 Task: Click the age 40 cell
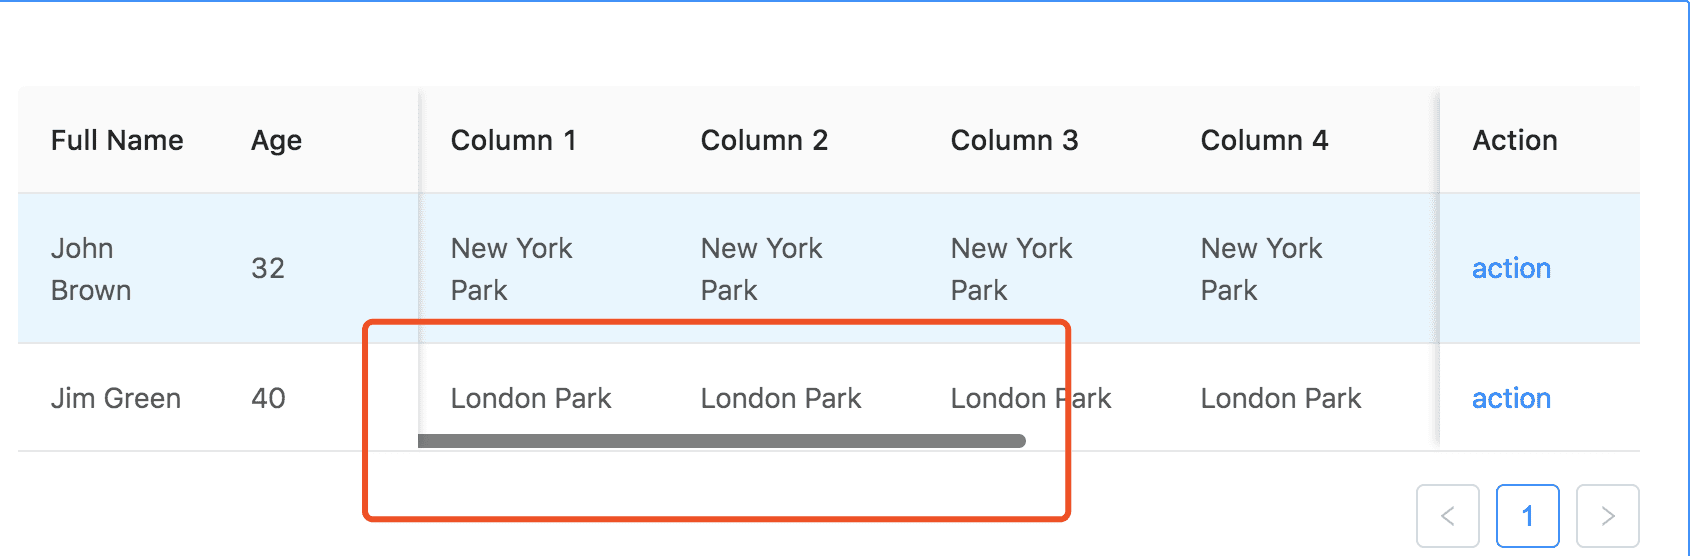pyautogui.click(x=268, y=398)
